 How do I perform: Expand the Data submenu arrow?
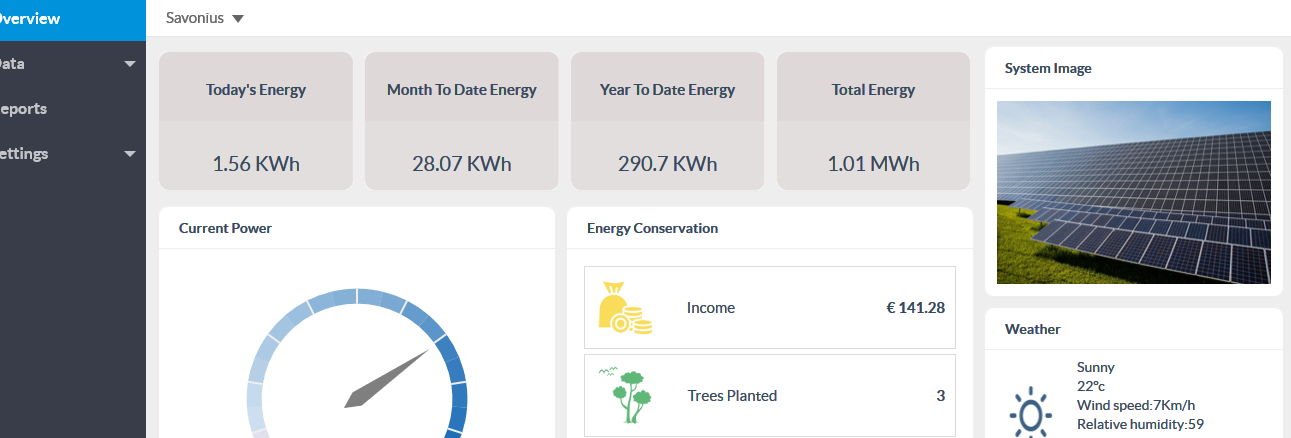(x=130, y=64)
